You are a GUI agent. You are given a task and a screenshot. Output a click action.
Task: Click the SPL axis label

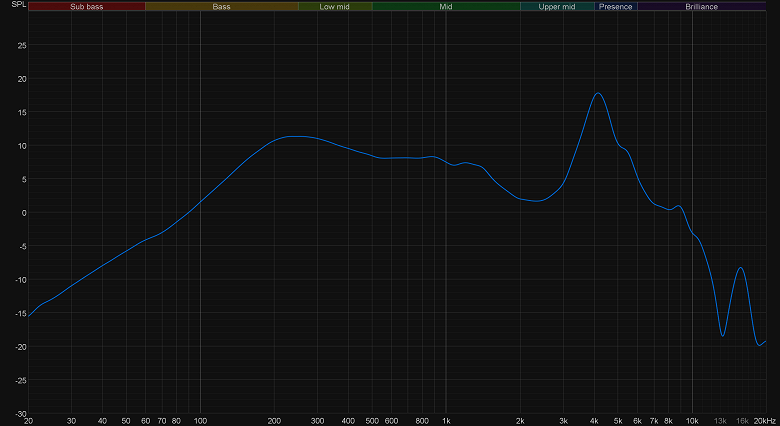click(18, 4)
